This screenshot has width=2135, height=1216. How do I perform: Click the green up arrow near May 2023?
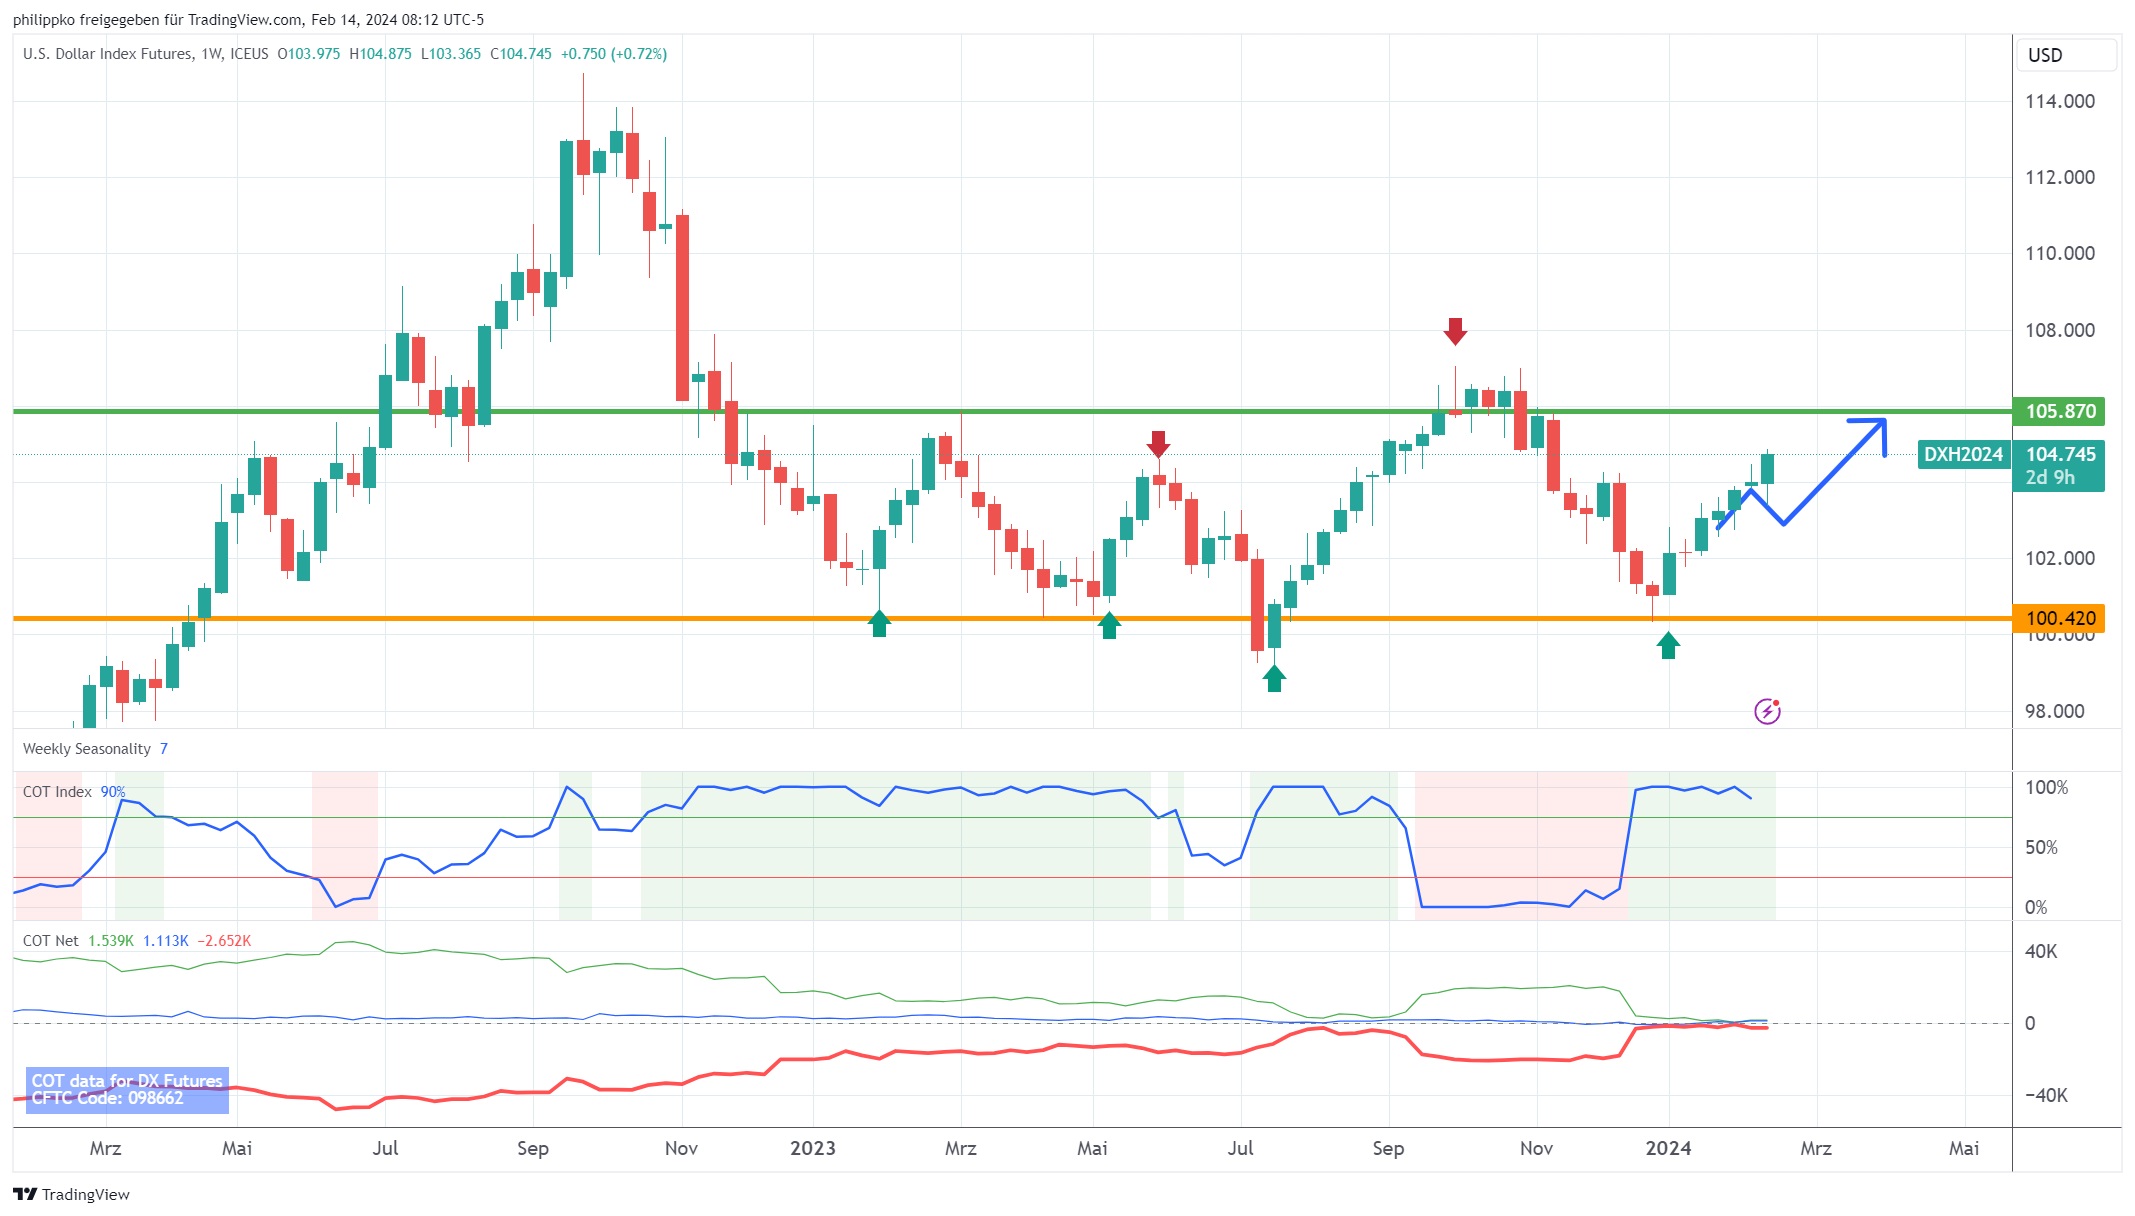1109,626
